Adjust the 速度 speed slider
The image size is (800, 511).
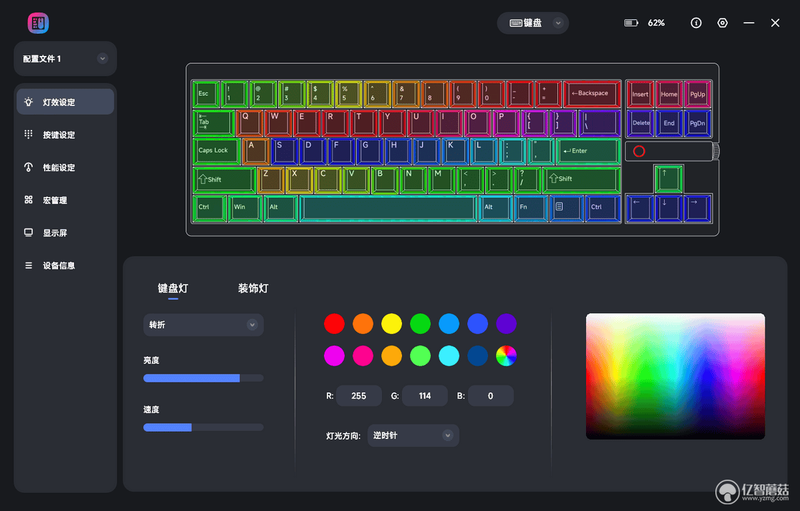[203, 427]
